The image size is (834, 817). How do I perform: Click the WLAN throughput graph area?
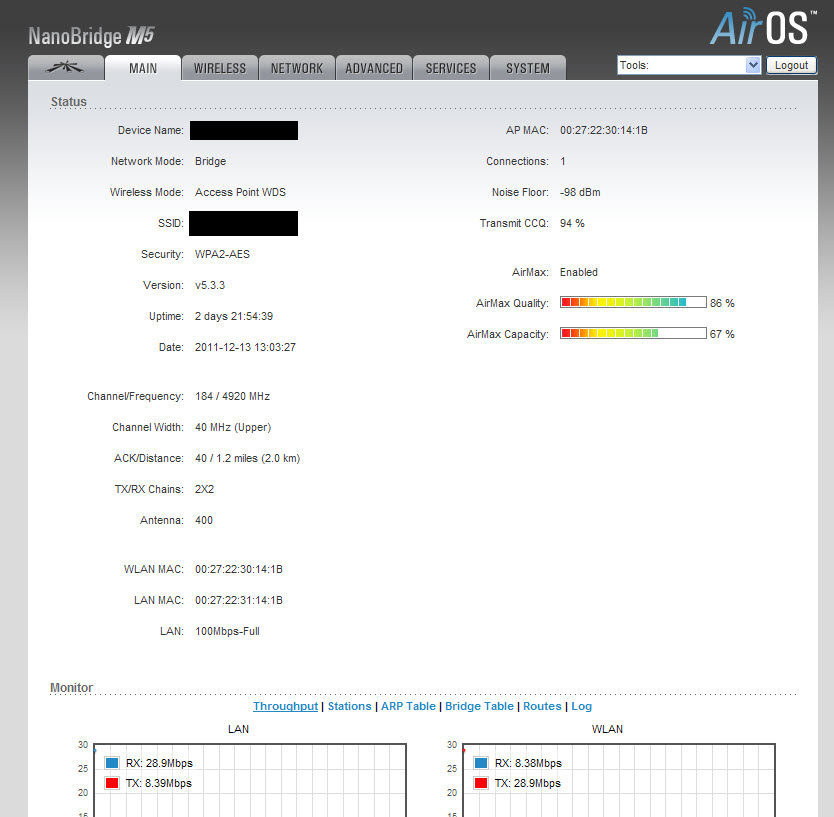click(x=619, y=780)
